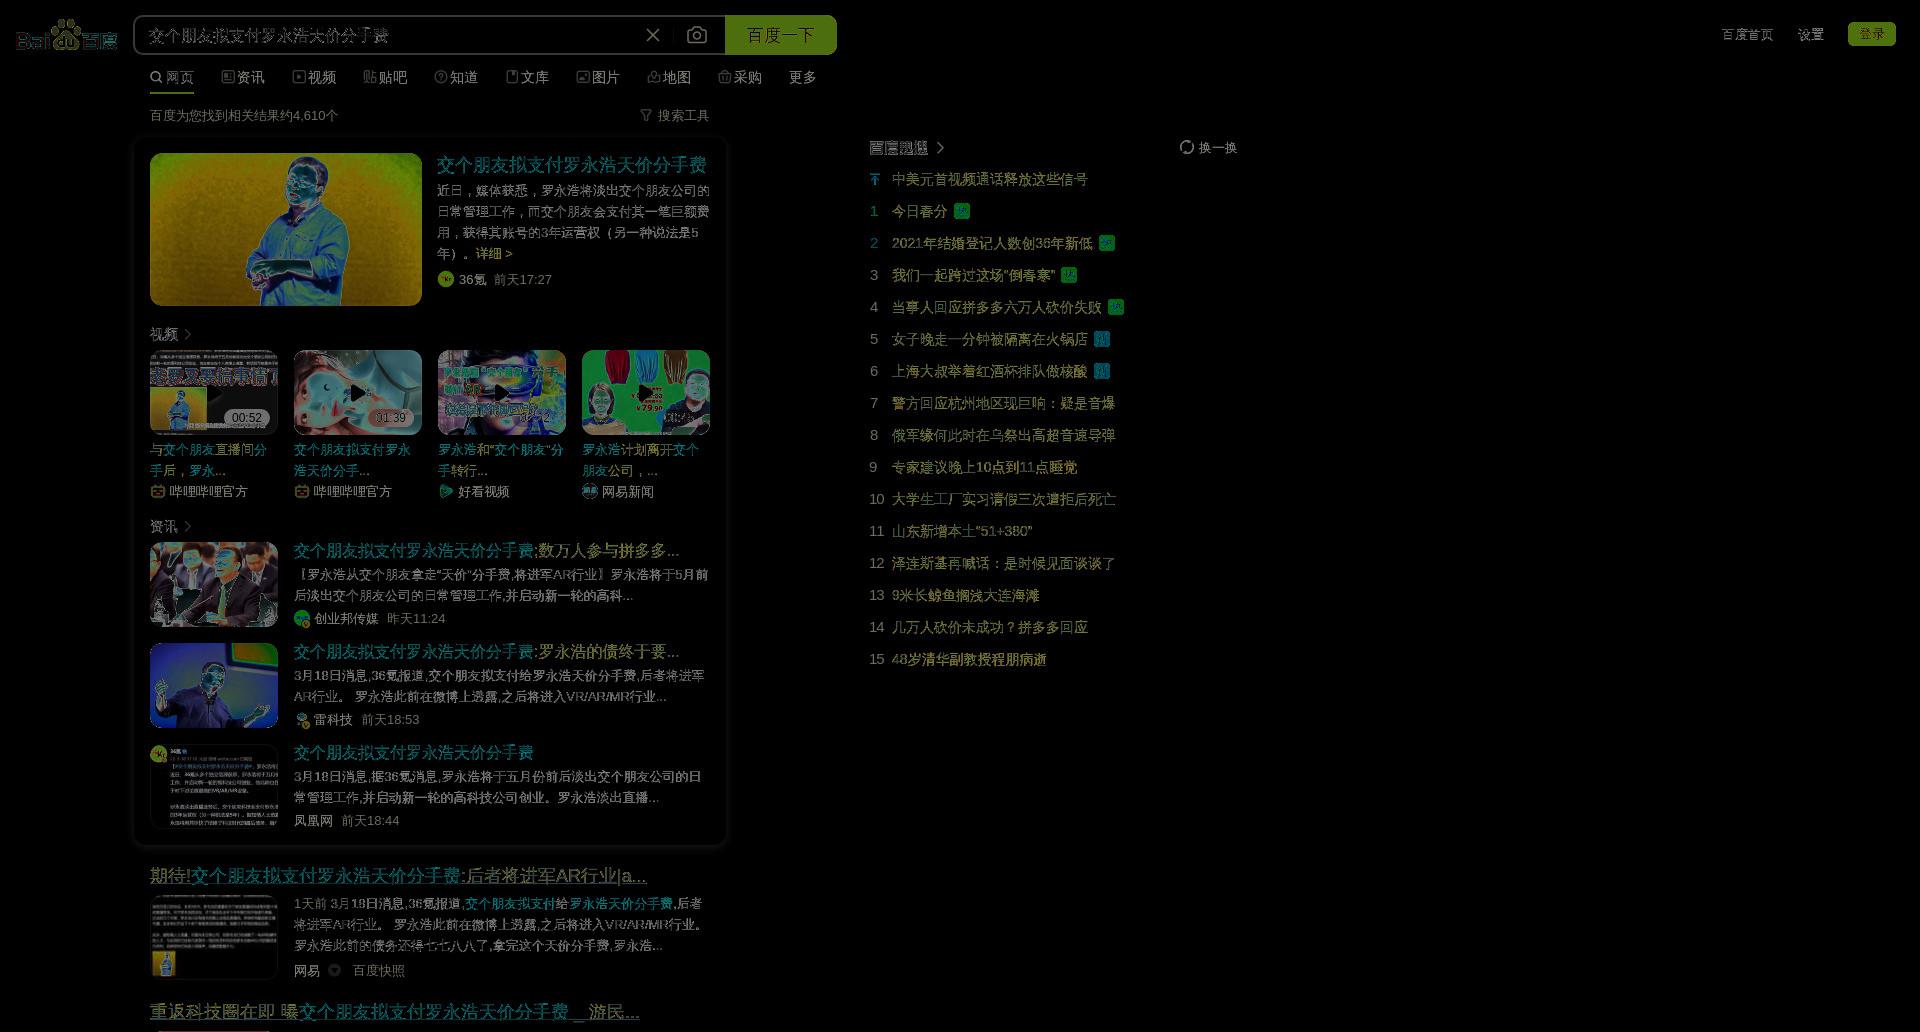Open top result photo of 罗永浩
Image resolution: width=1920 pixels, height=1032 pixels.
tap(286, 229)
